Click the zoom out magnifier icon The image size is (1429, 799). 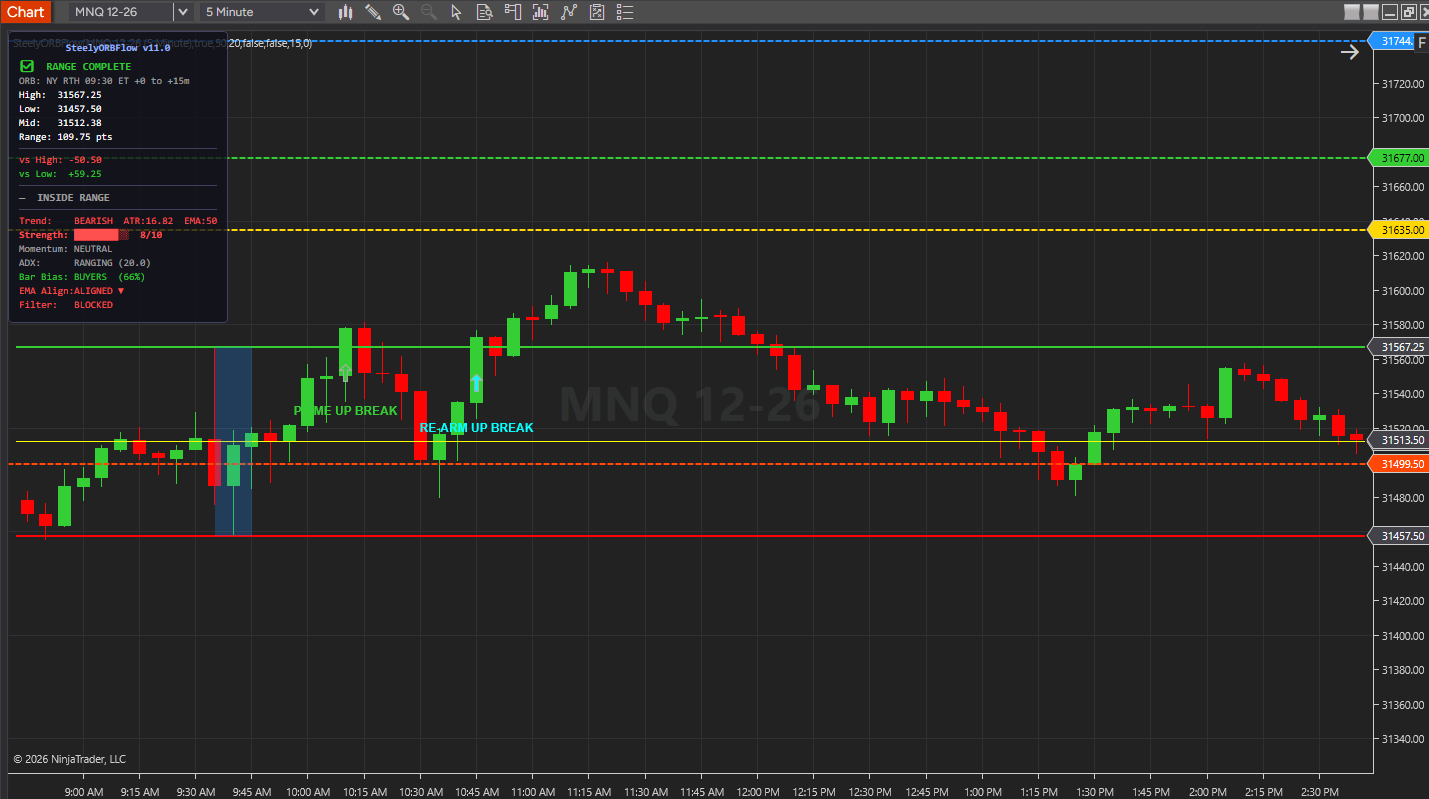coord(429,12)
